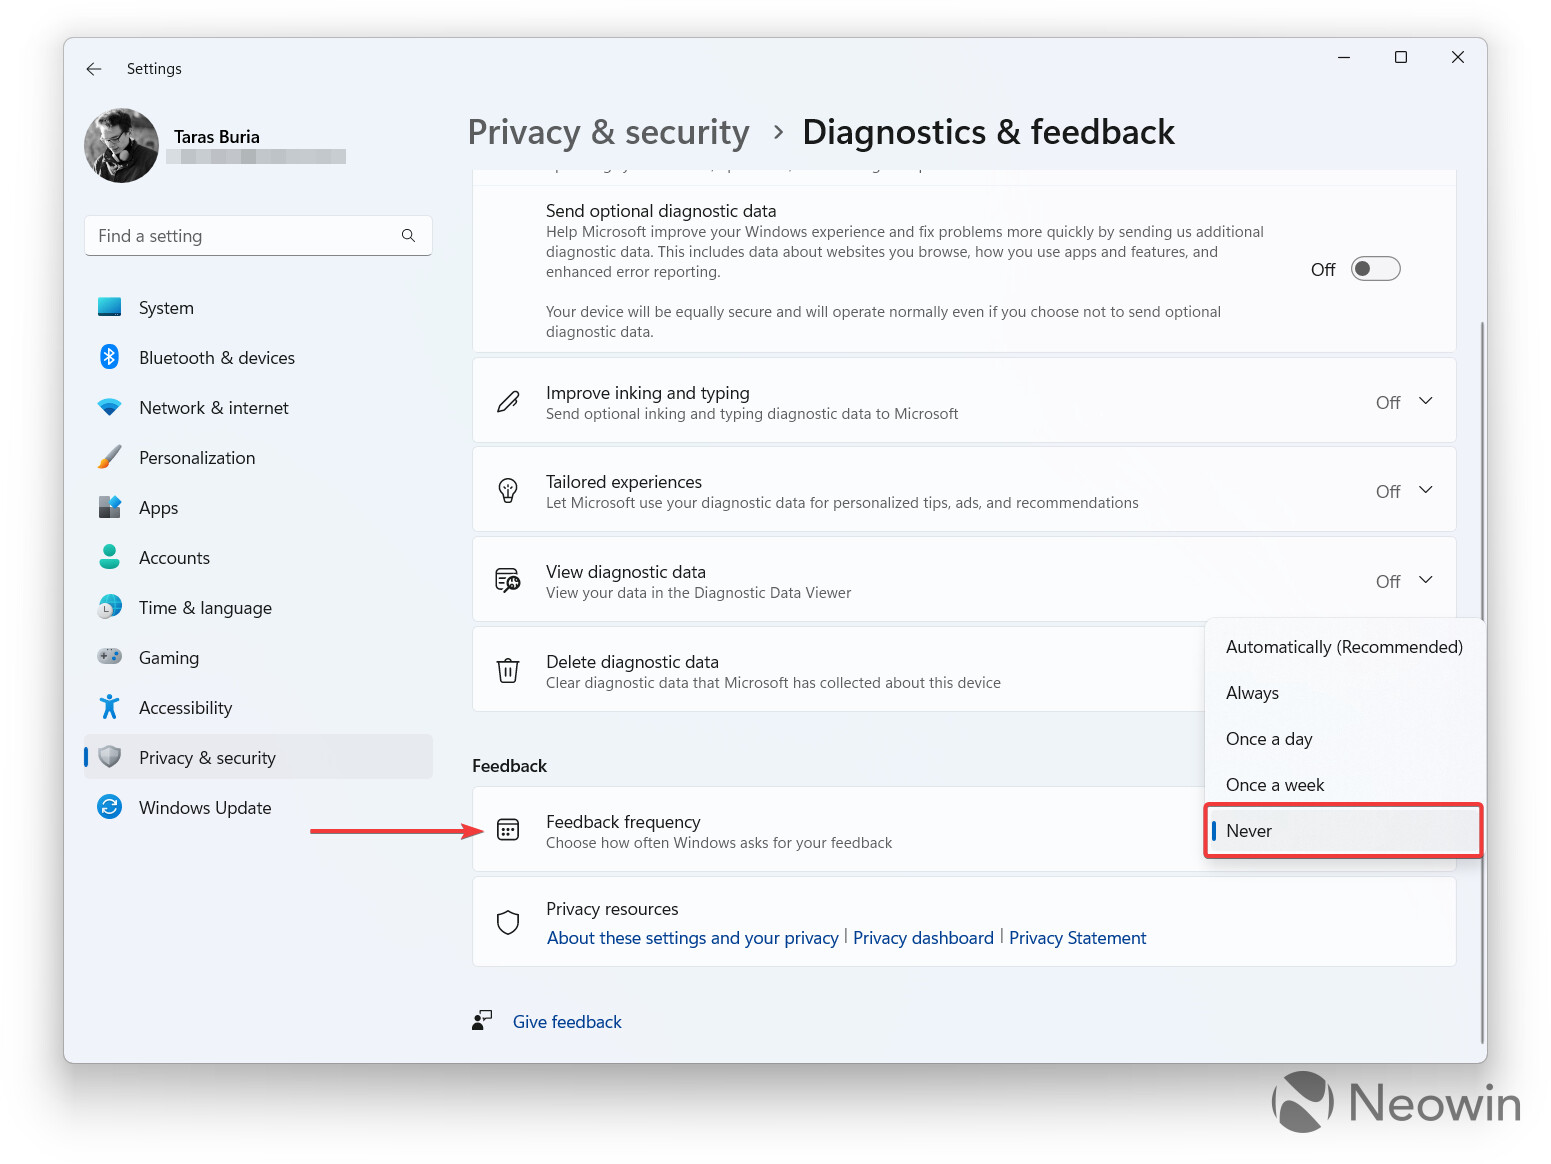Screen dimensions: 1551x1164
Task: Click the Privacy resources shield icon
Action: pyautogui.click(x=508, y=922)
